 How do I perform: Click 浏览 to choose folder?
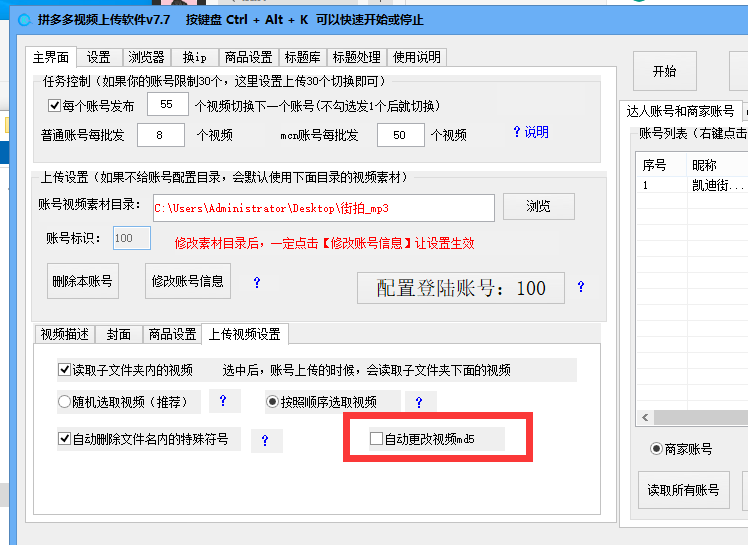[x=539, y=206]
